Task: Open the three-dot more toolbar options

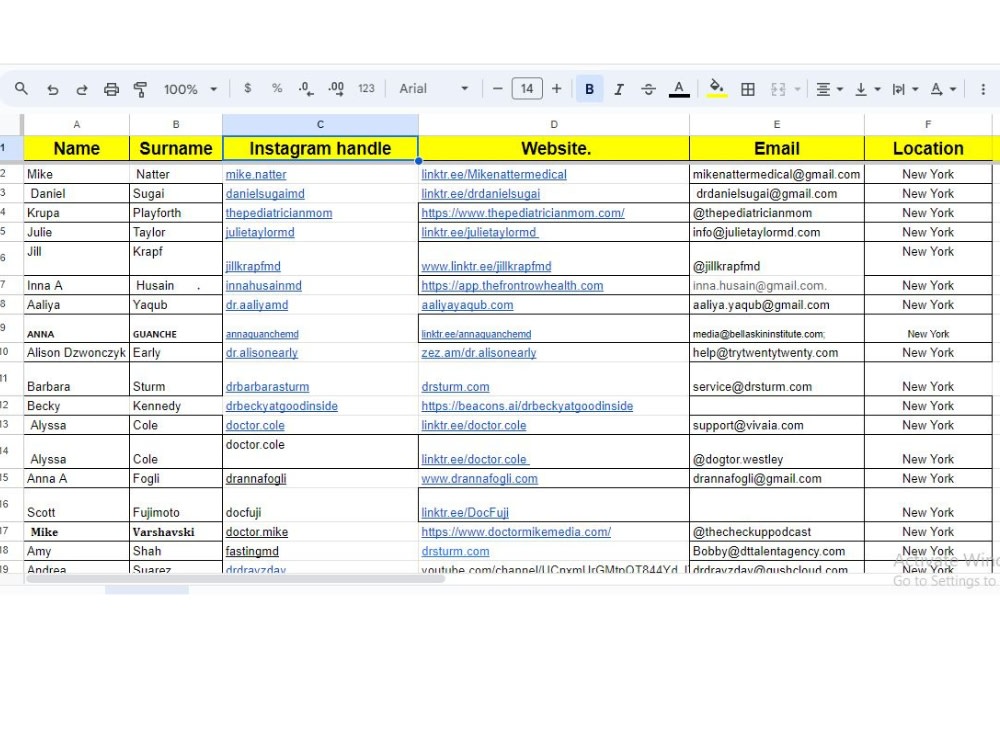Action: (x=983, y=89)
